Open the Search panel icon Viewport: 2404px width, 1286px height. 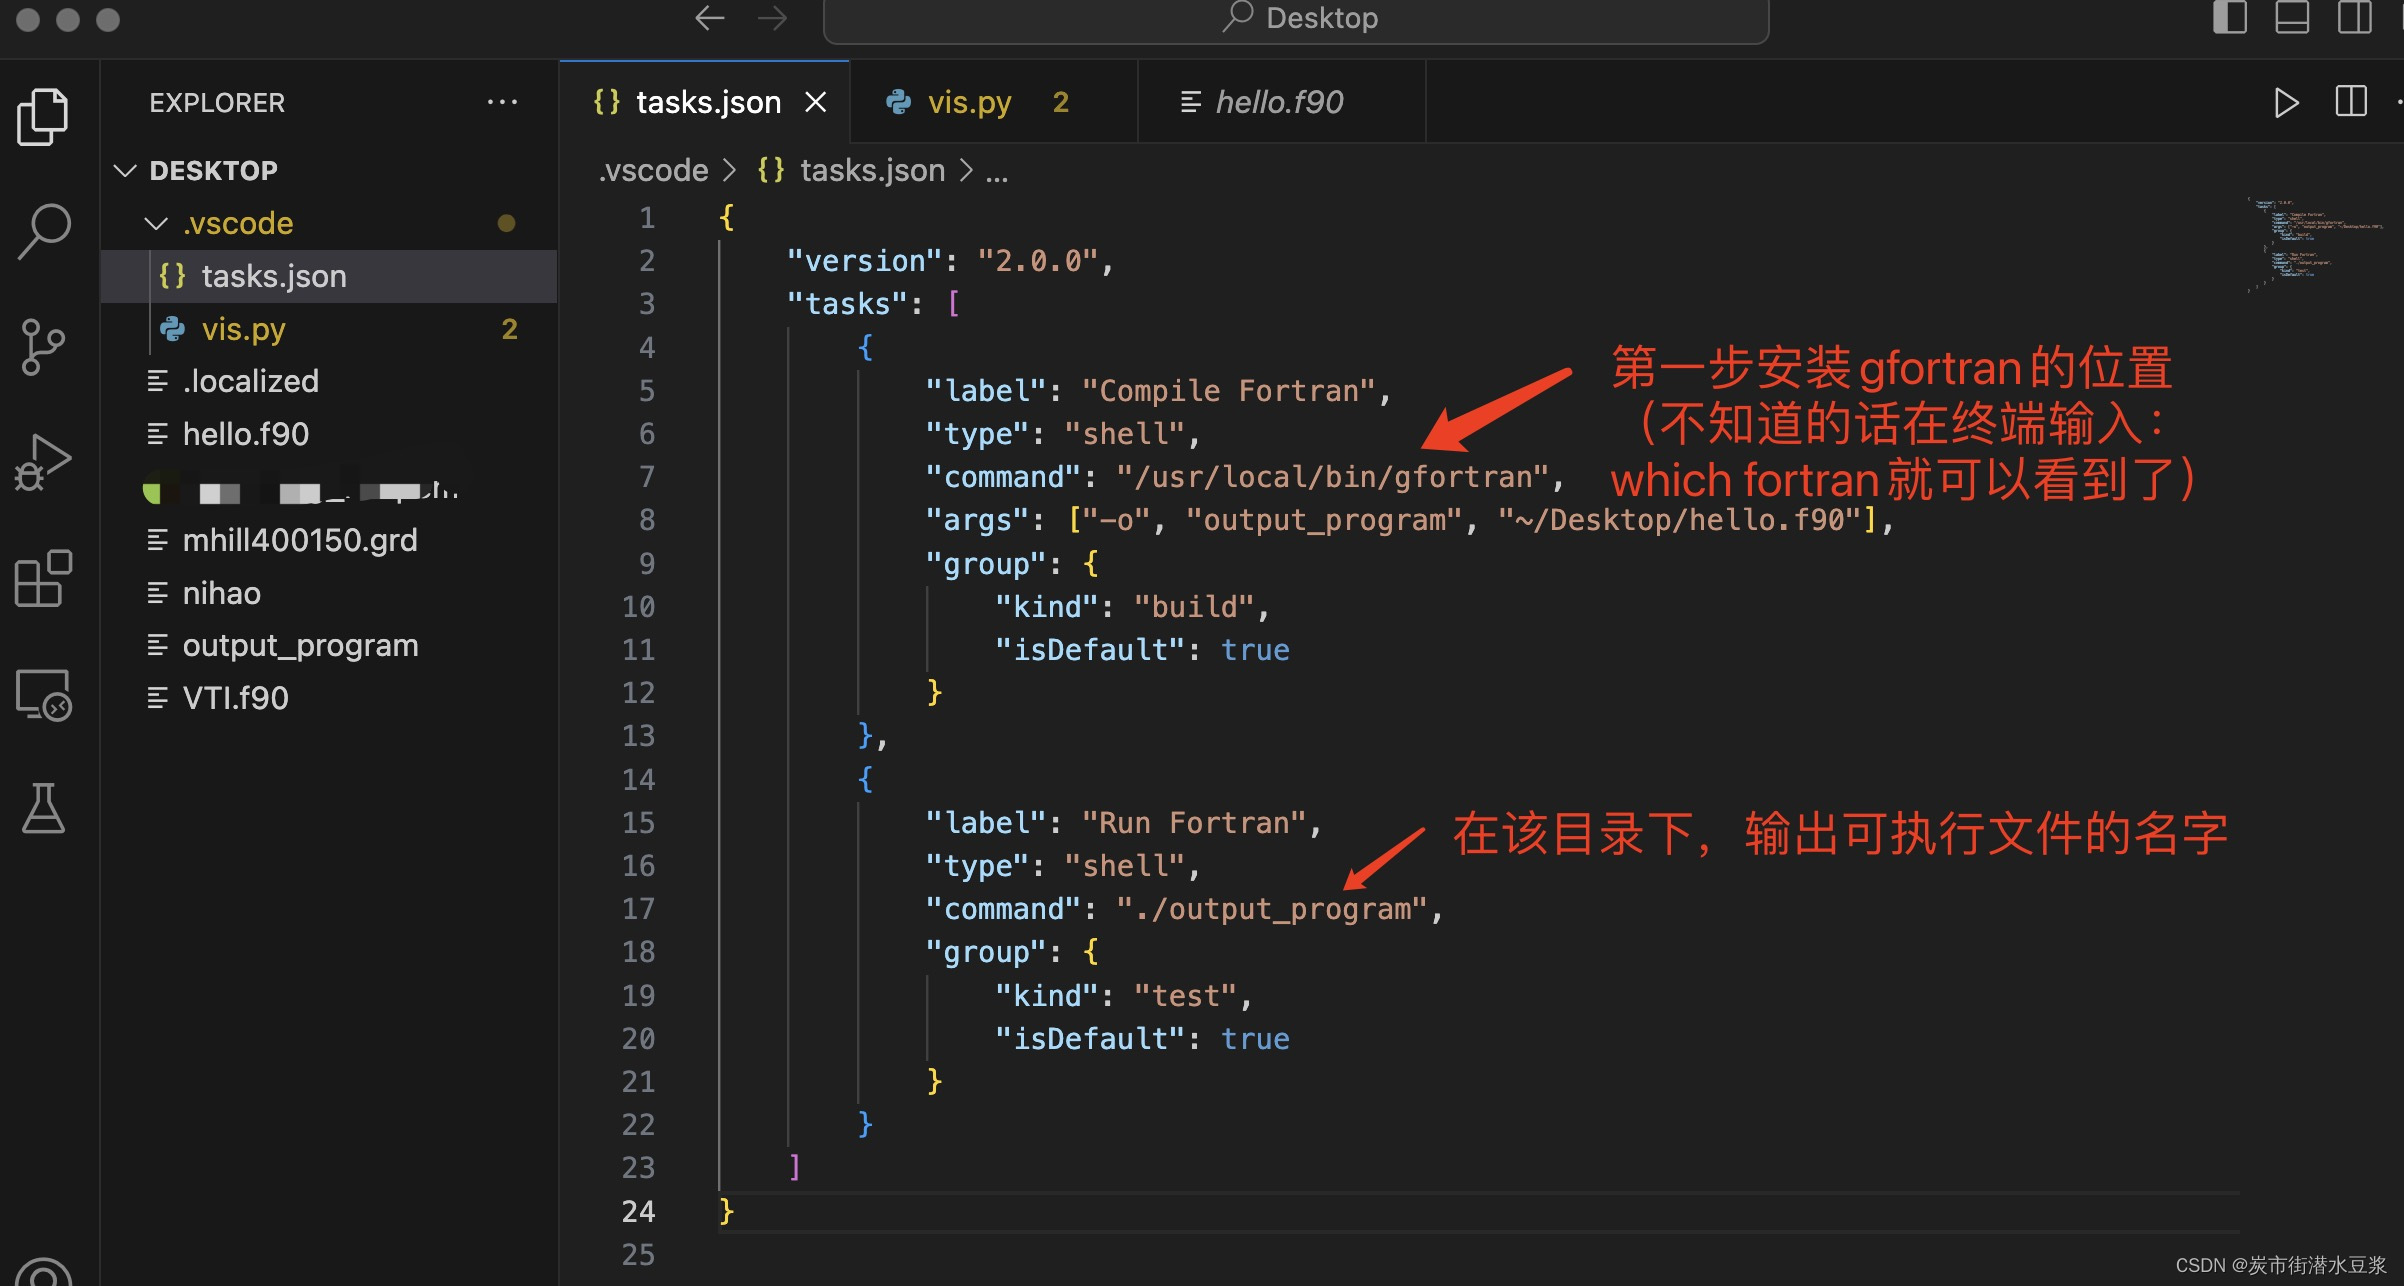click(x=45, y=228)
